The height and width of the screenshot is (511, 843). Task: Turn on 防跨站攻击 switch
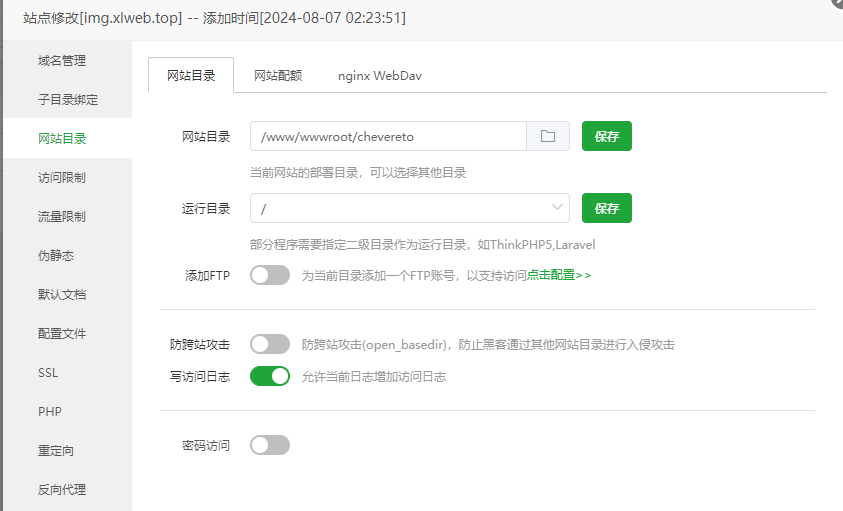(x=270, y=344)
